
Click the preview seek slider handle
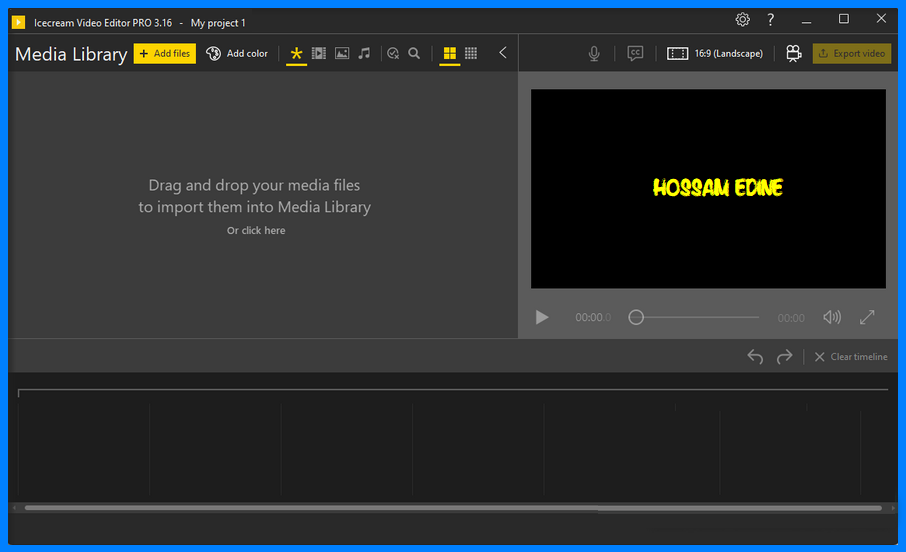[636, 317]
